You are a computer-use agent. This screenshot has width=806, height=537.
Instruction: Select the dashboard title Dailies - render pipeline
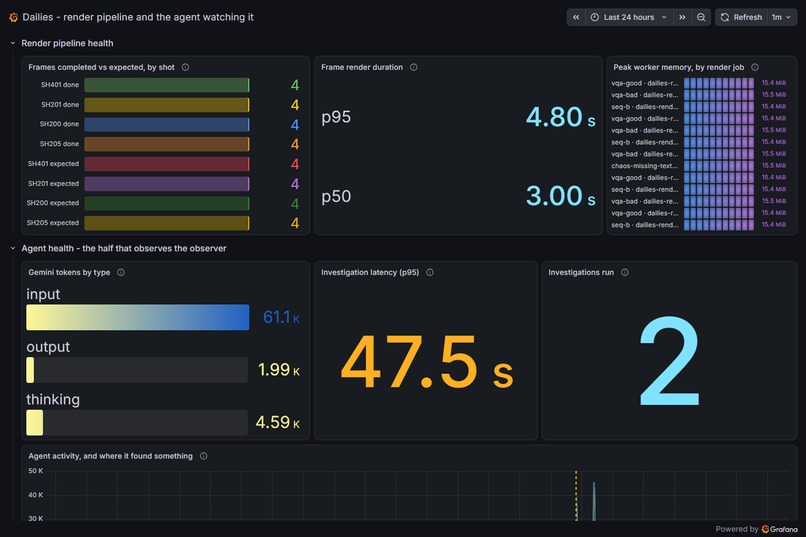click(x=138, y=17)
